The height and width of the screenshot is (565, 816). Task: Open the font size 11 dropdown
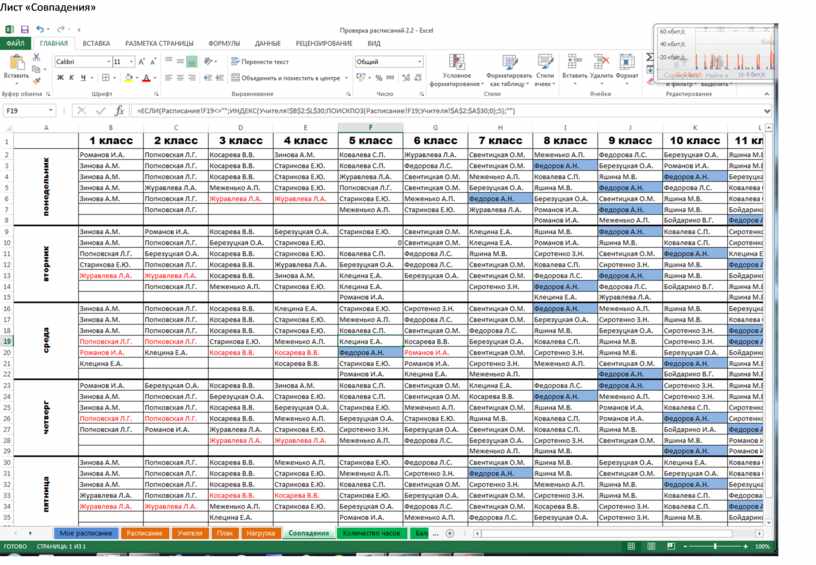tap(131, 62)
